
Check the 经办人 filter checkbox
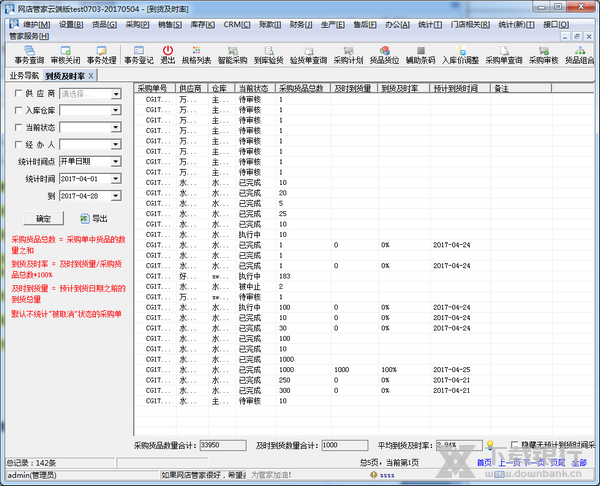pos(19,144)
